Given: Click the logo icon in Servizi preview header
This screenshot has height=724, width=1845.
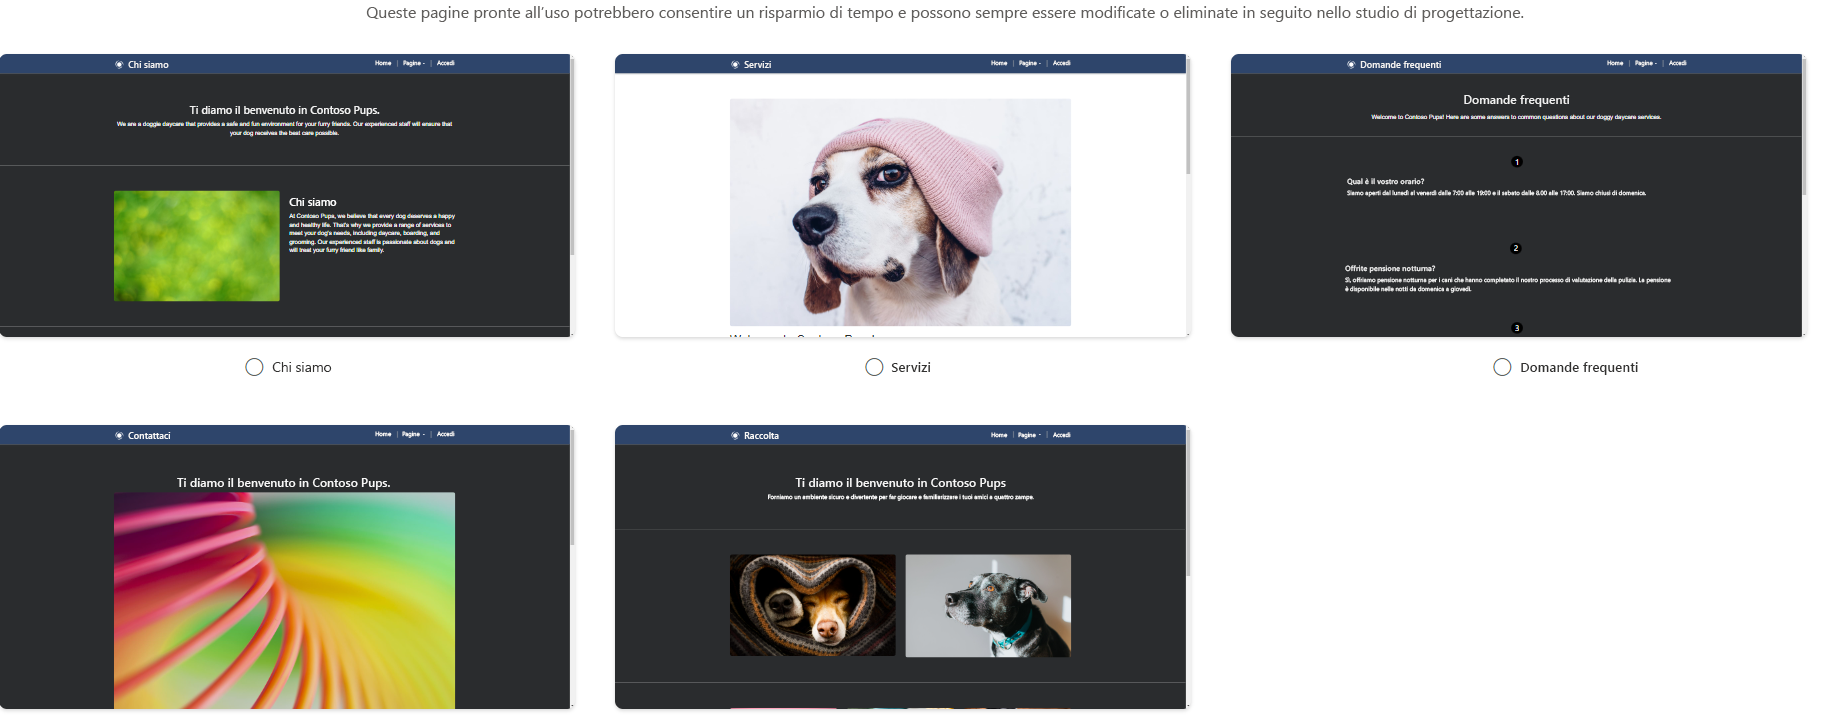Looking at the screenshot, I should 735,64.
